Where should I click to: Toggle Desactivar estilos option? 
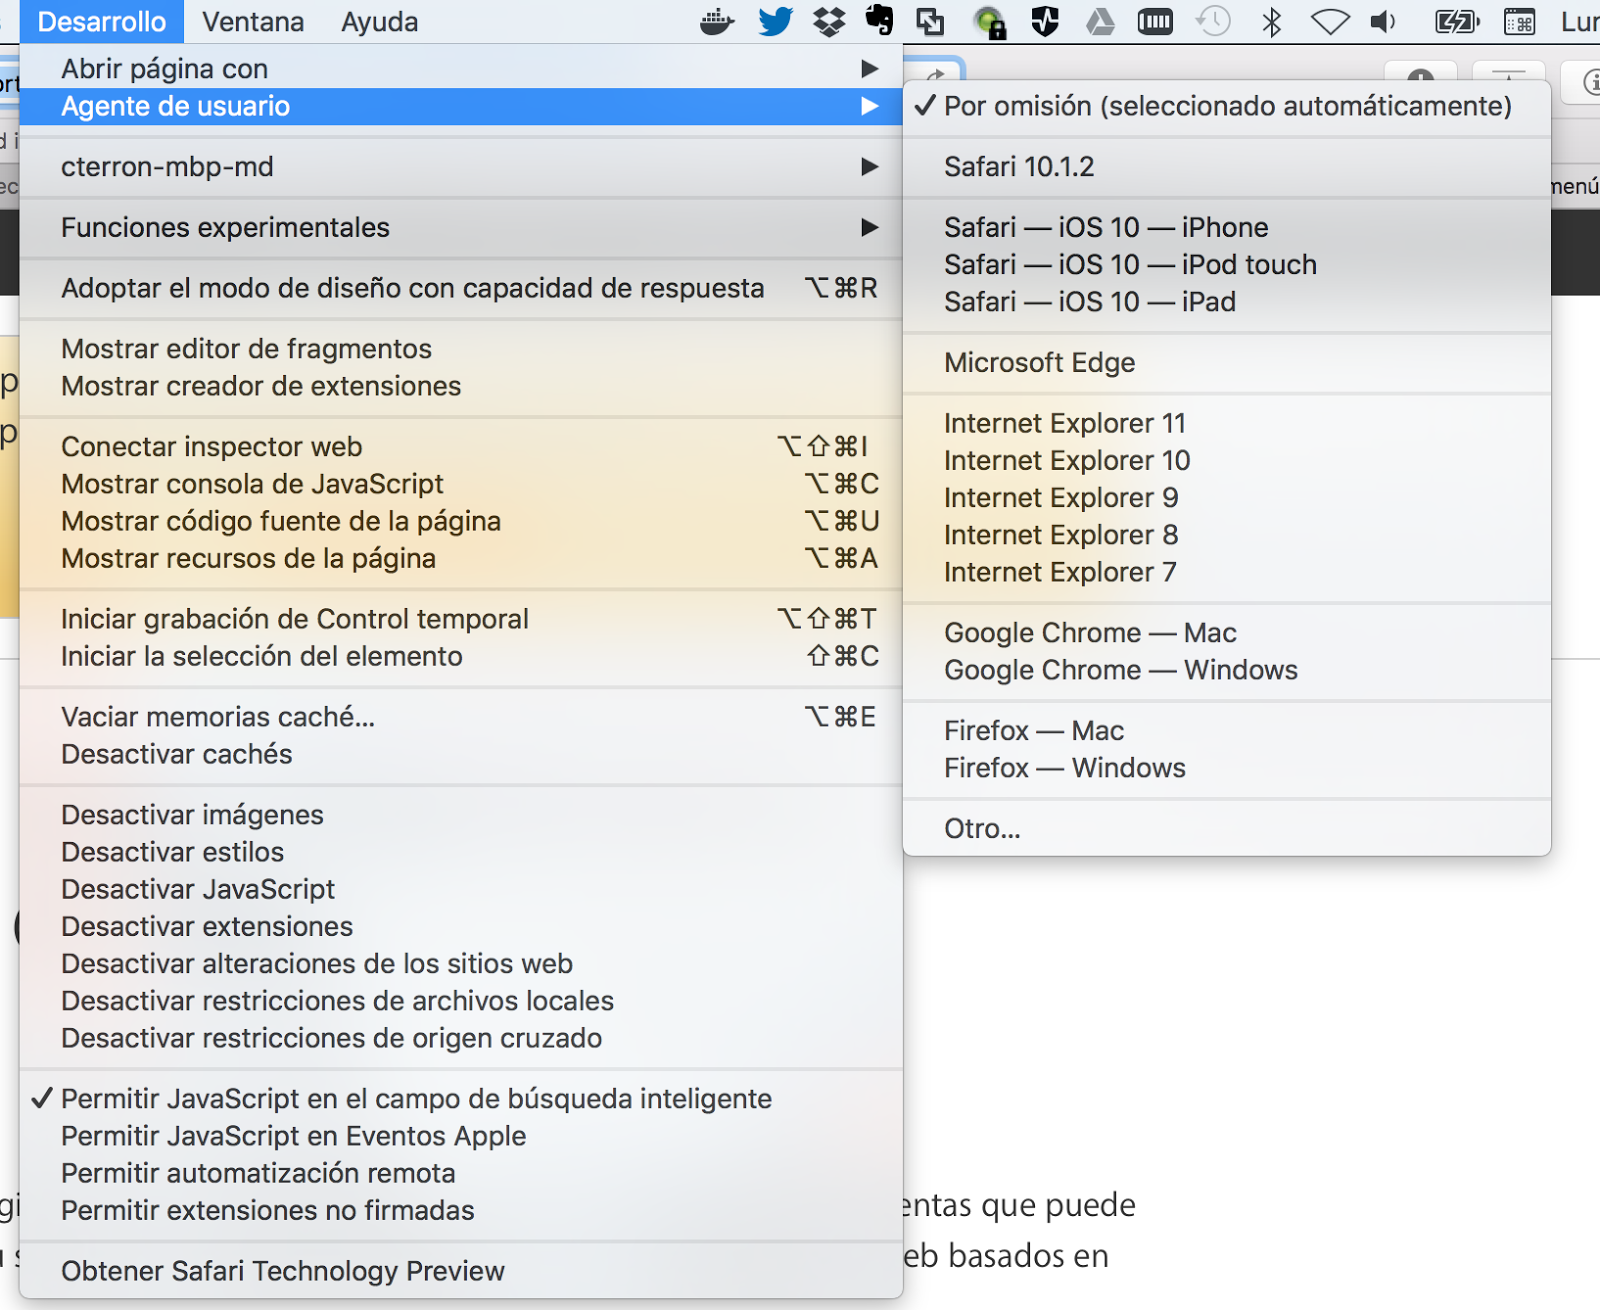[x=461, y=852]
